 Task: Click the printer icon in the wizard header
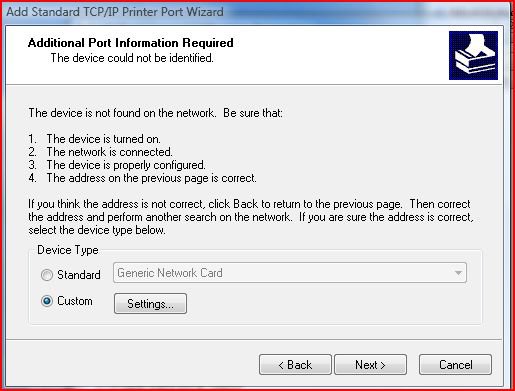pos(473,56)
